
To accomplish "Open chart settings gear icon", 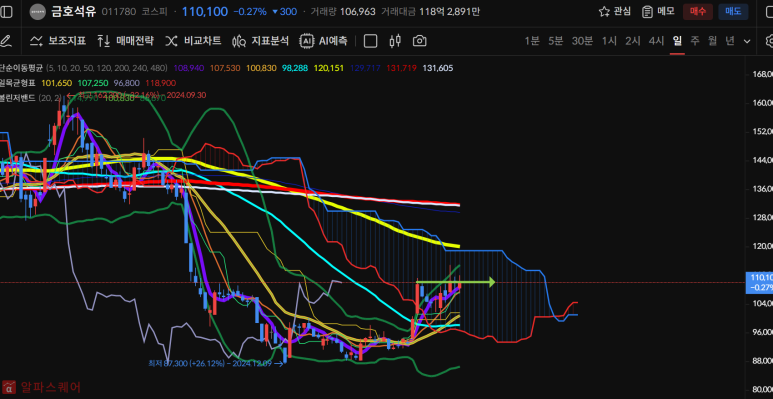I will pyautogui.click(x=770, y=41).
